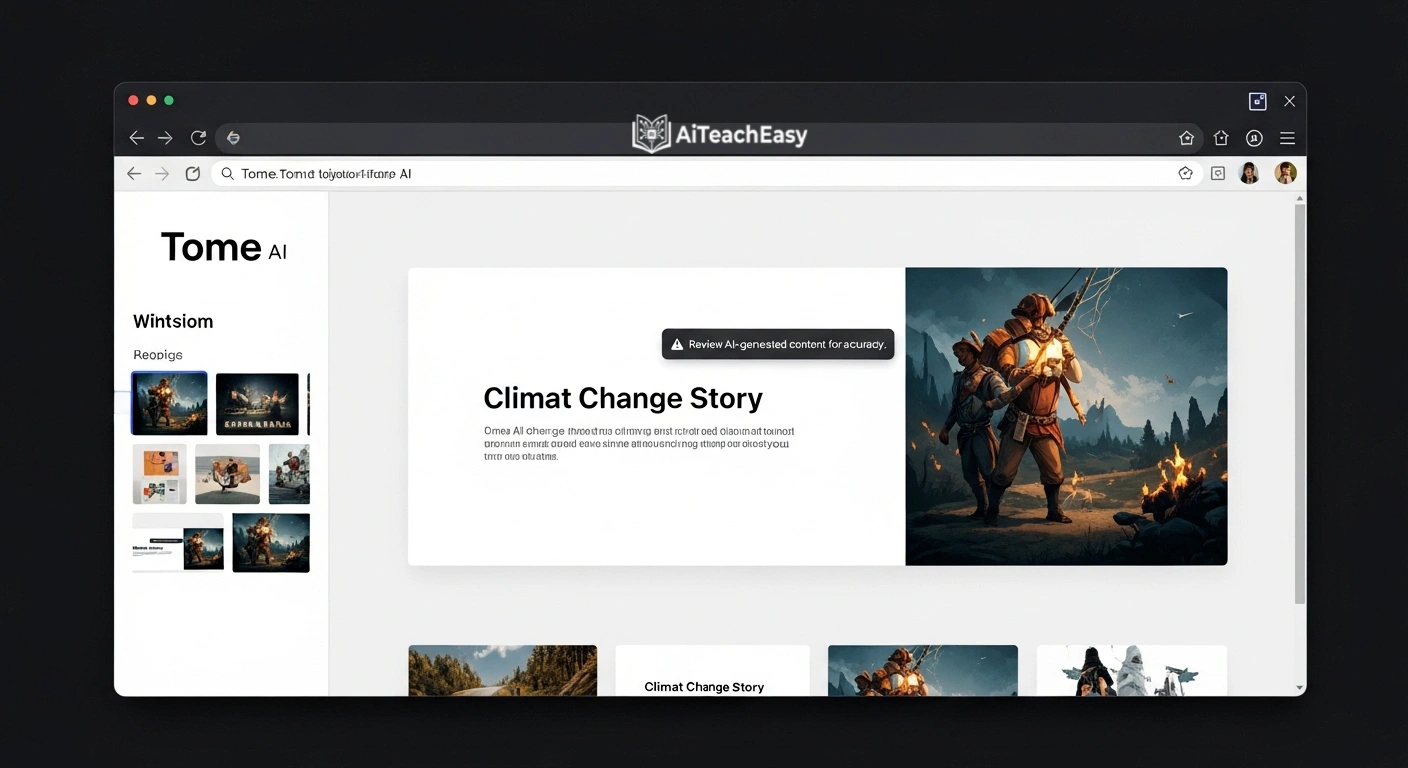
Task: Click the vertical scrollbar on right edge
Action: click(x=1299, y=400)
